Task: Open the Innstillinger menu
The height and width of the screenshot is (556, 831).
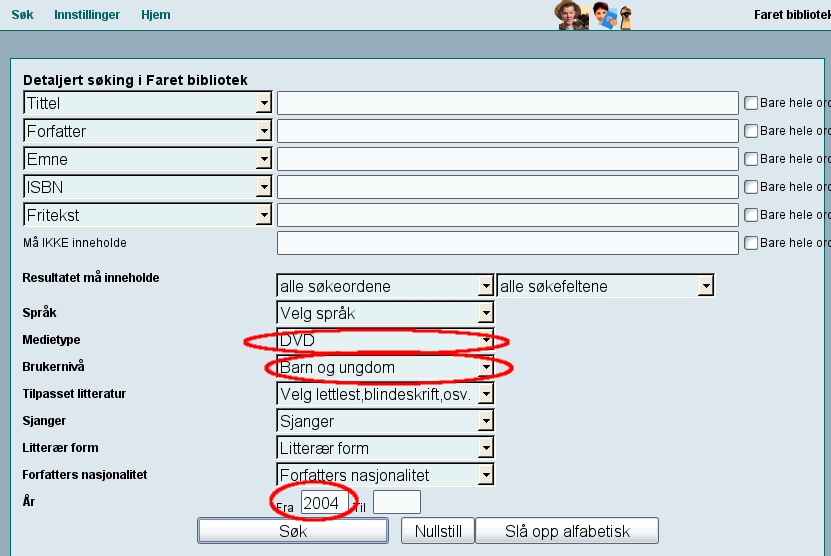Action: pyautogui.click(x=87, y=15)
